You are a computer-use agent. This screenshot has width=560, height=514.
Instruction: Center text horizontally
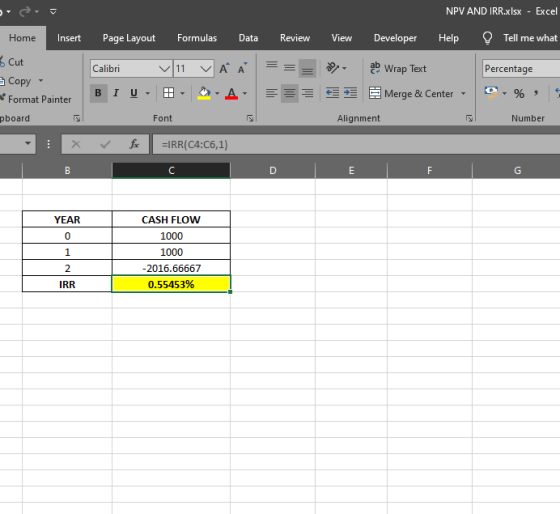pyautogui.click(x=290, y=93)
